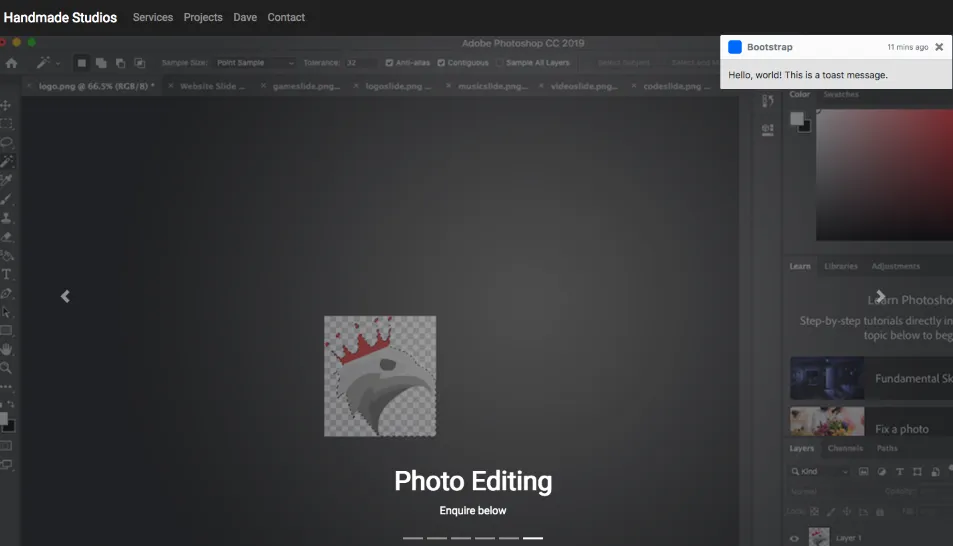Select the Move tool
This screenshot has height=546, width=953.
click(6, 105)
